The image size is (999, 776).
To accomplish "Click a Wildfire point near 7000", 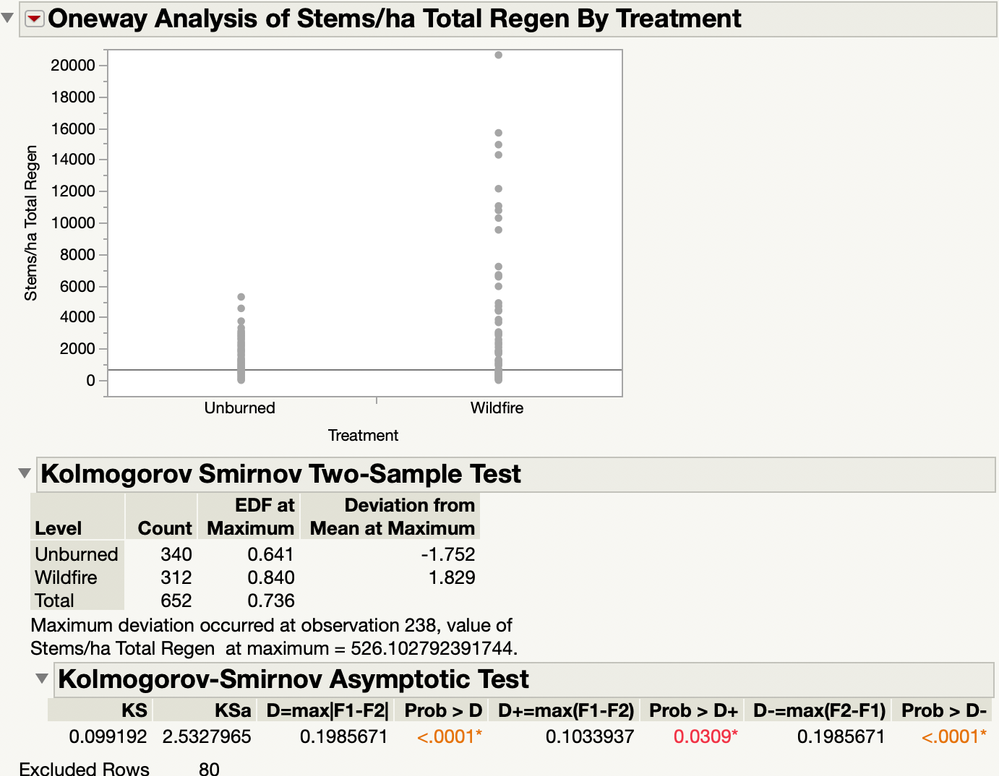I will tap(497, 267).
